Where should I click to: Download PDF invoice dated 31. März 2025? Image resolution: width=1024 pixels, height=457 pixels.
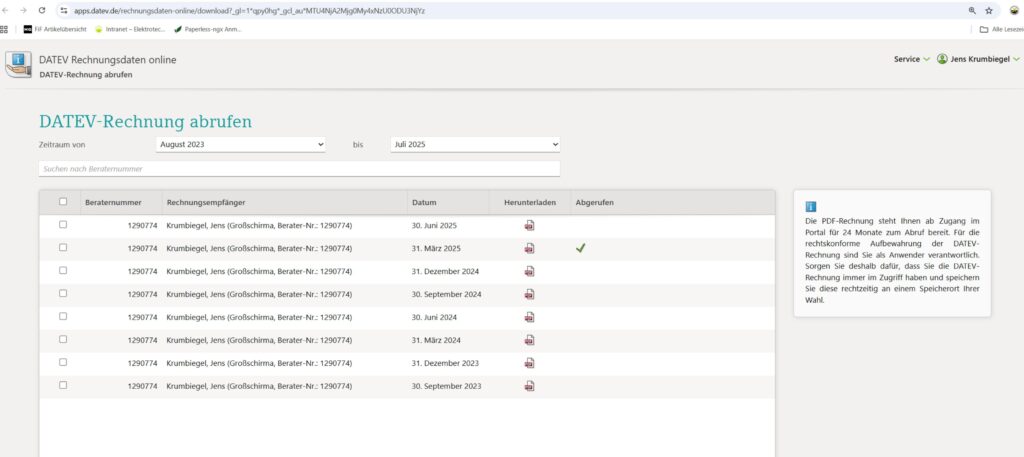529,248
